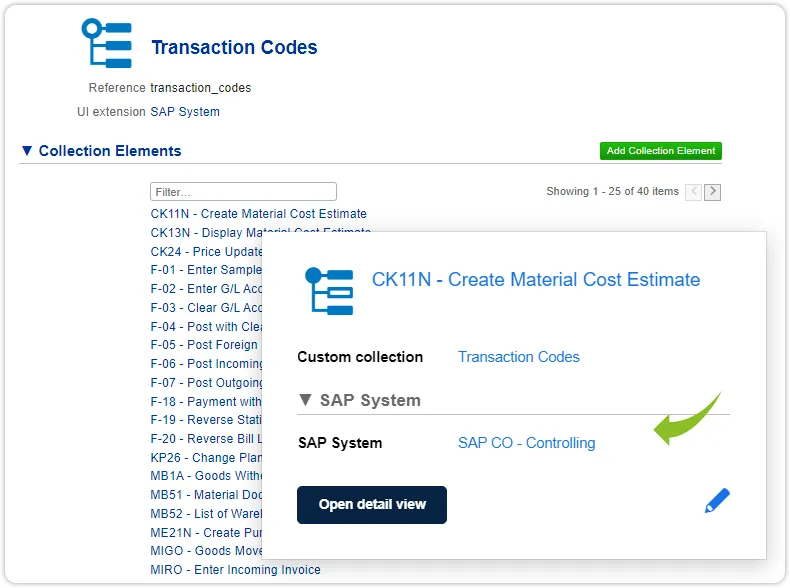
Task: Select F-05 - Post Foreign item
Action: (204, 345)
